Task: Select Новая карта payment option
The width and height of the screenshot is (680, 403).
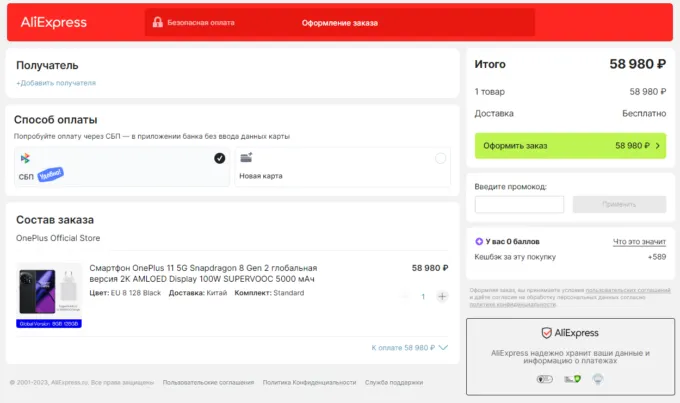Action: (x=342, y=166)
